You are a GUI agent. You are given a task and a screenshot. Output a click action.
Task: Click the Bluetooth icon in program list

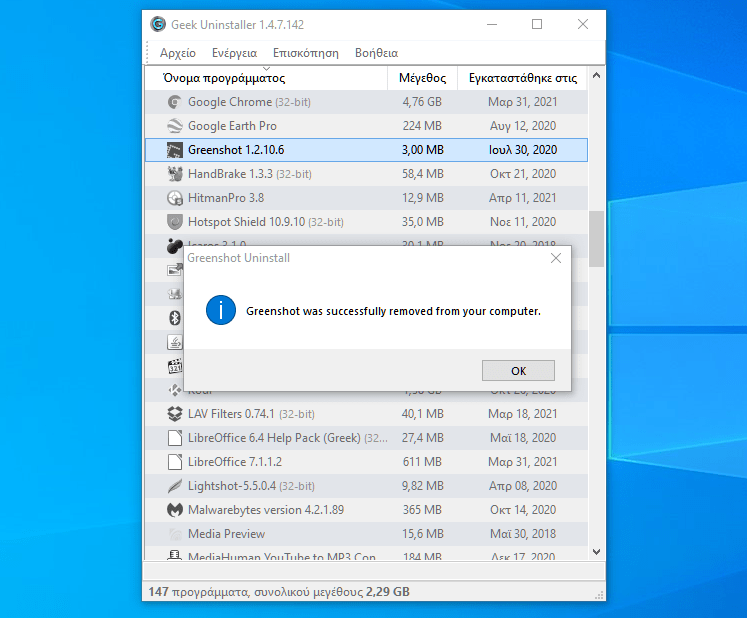tap(175, 318)
